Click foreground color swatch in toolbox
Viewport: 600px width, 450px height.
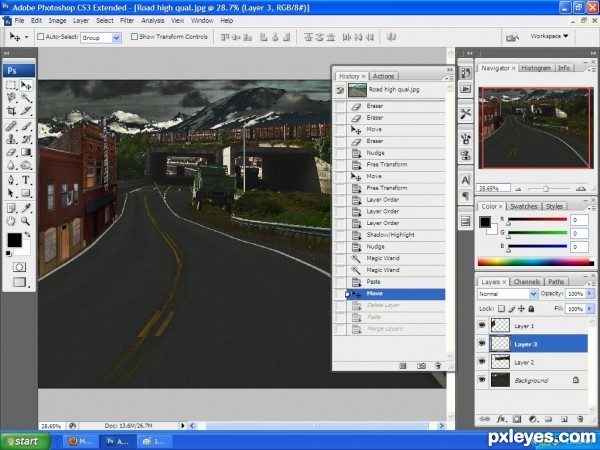point(15,240)
